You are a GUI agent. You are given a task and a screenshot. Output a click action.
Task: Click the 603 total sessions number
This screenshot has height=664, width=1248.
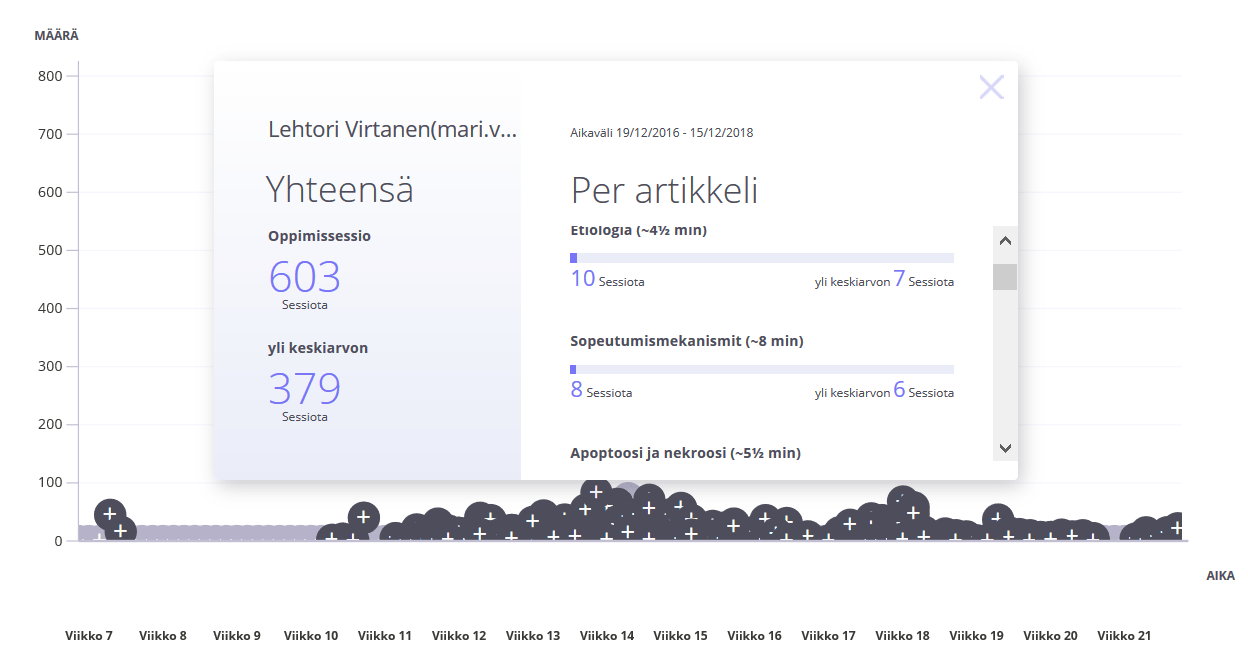tap(305, 276)
